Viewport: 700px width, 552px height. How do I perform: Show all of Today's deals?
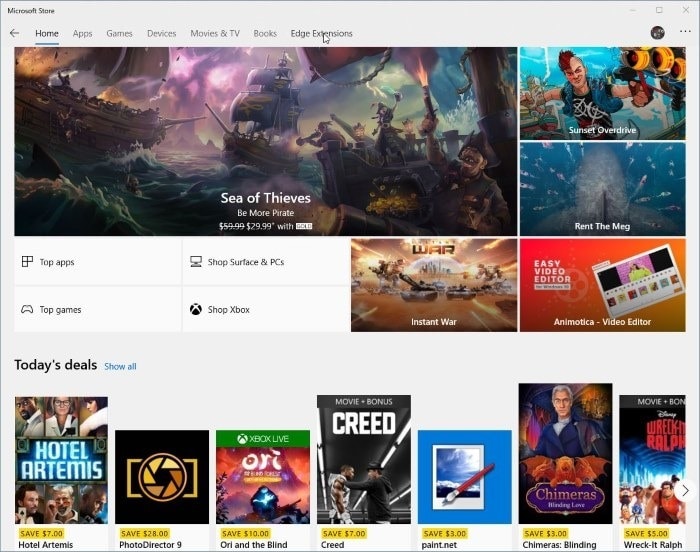click(120, 367)
